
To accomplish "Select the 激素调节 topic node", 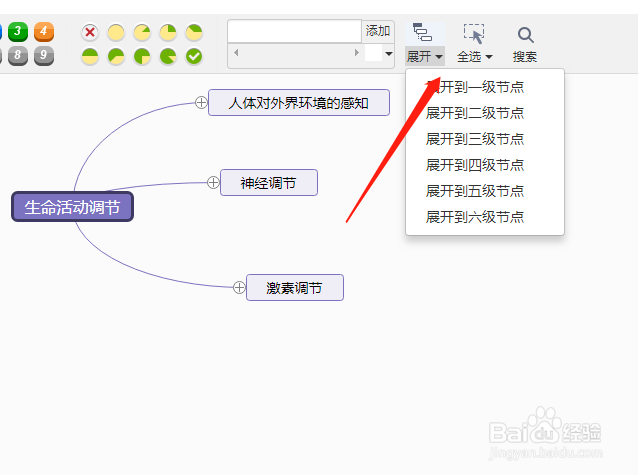I will [295, 287].
